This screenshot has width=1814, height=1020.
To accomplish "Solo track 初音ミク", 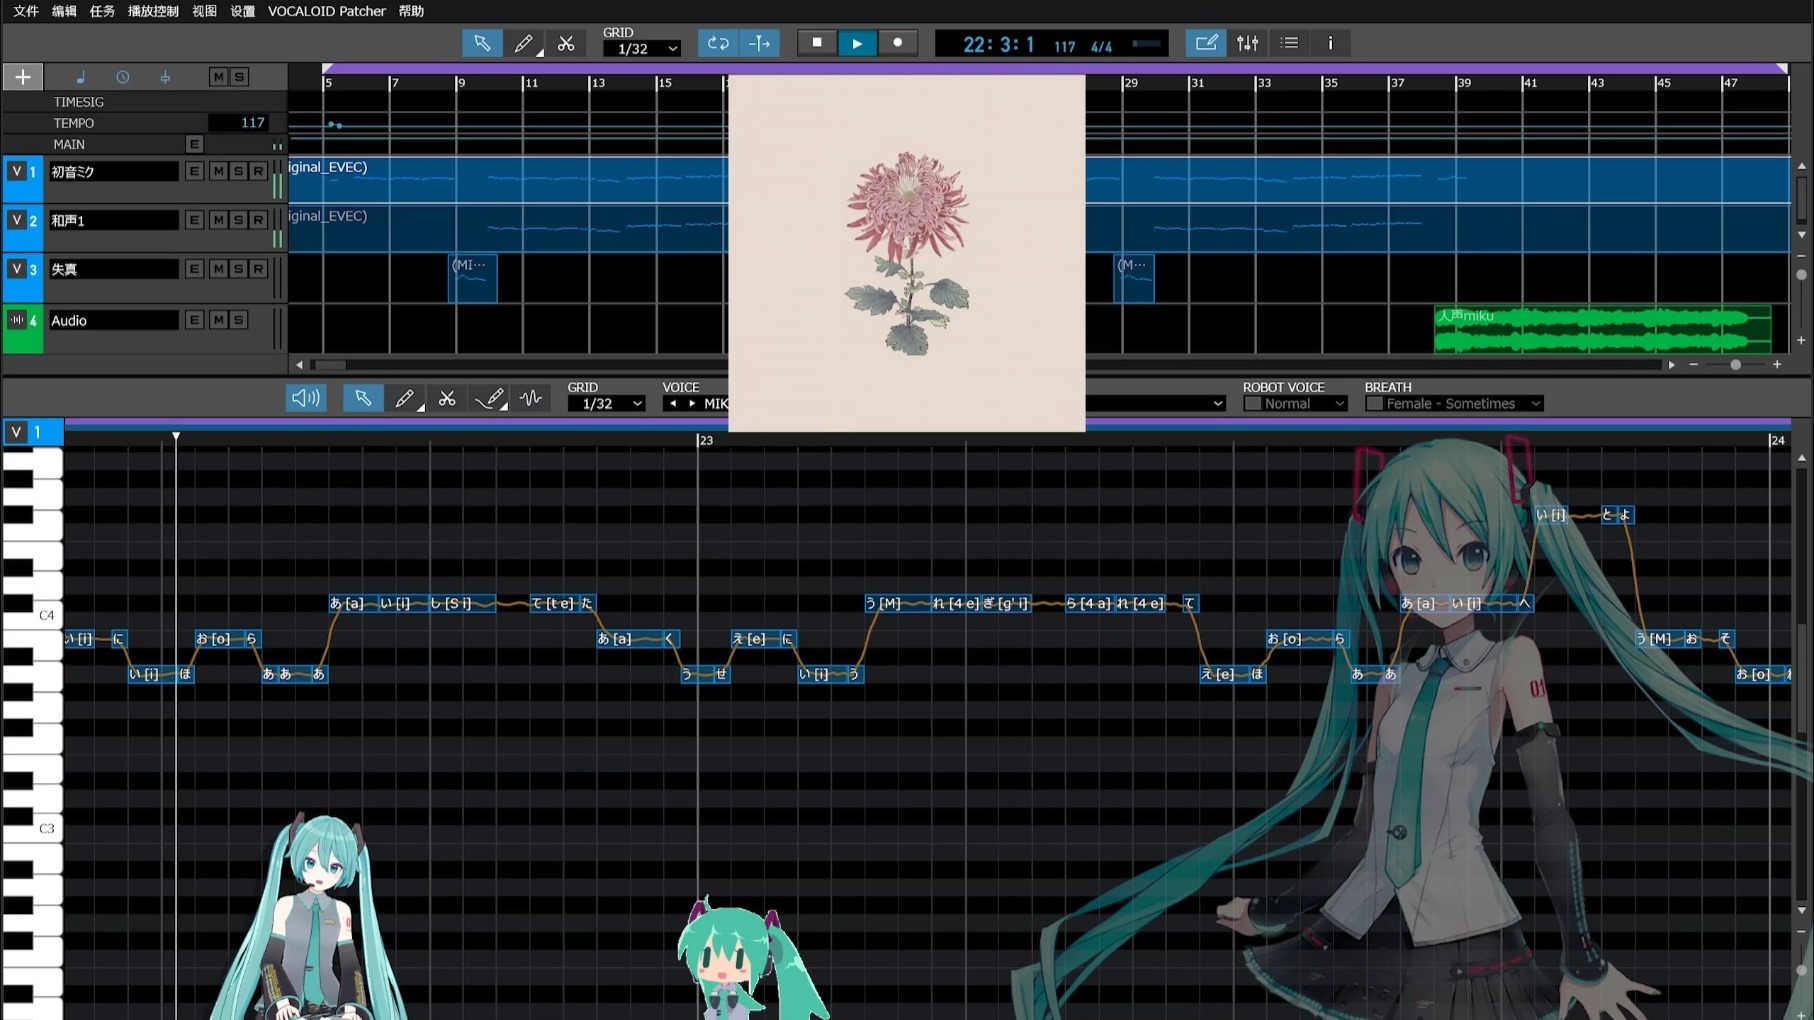I will coord(238,171).
